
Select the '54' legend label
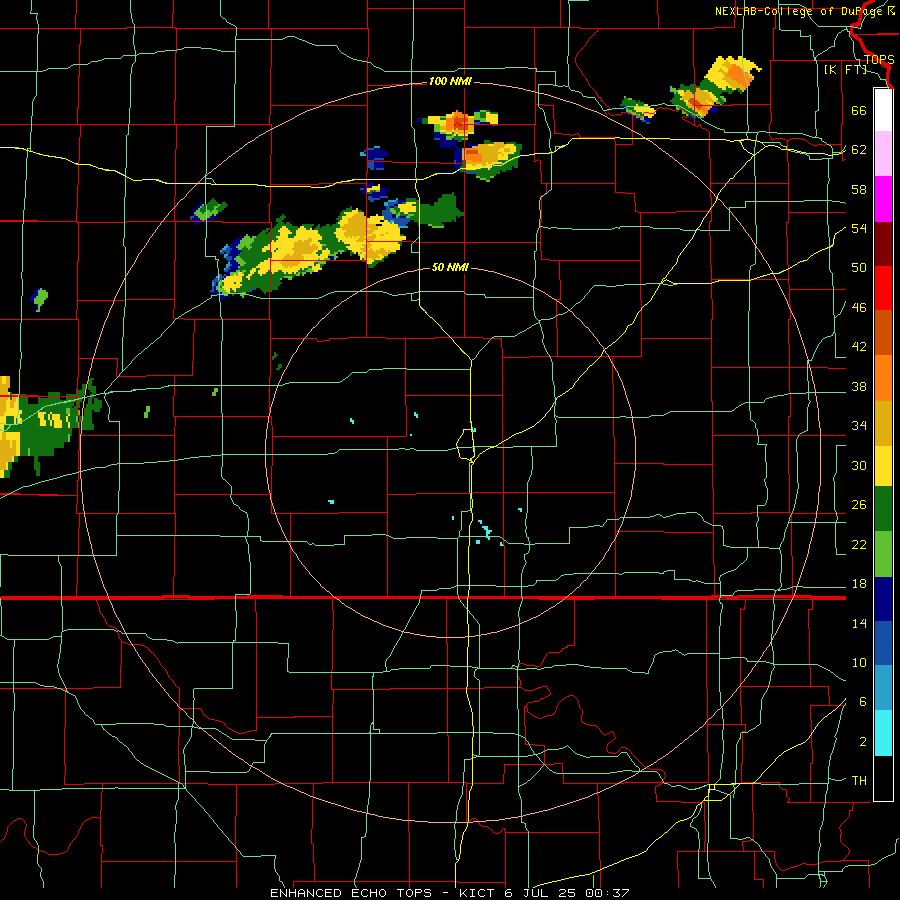(x=859, y=228)
